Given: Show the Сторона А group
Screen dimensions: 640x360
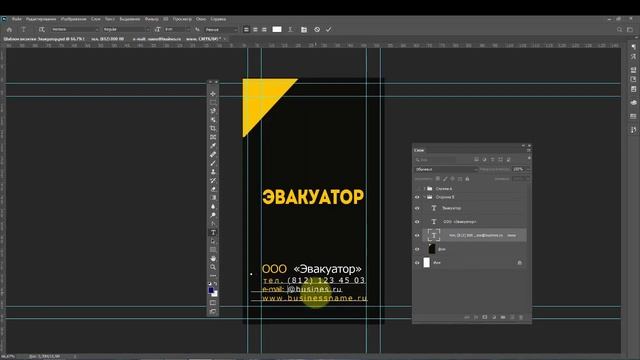Looking at the screenshot, I should [417, 189].
